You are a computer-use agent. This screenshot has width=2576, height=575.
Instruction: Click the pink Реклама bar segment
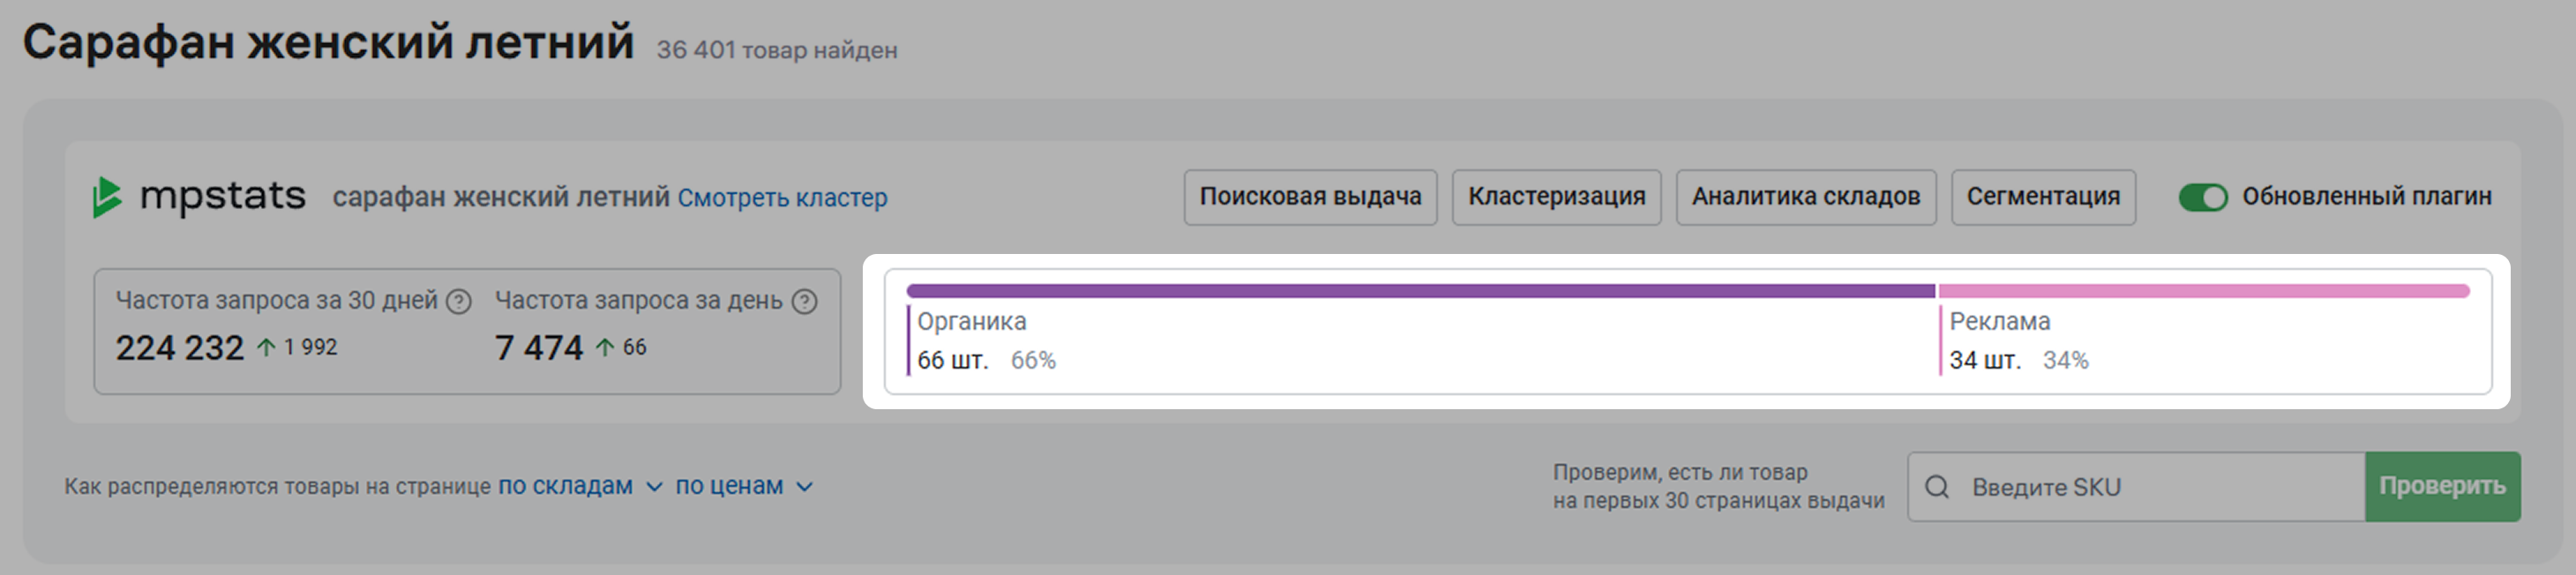2203,291
